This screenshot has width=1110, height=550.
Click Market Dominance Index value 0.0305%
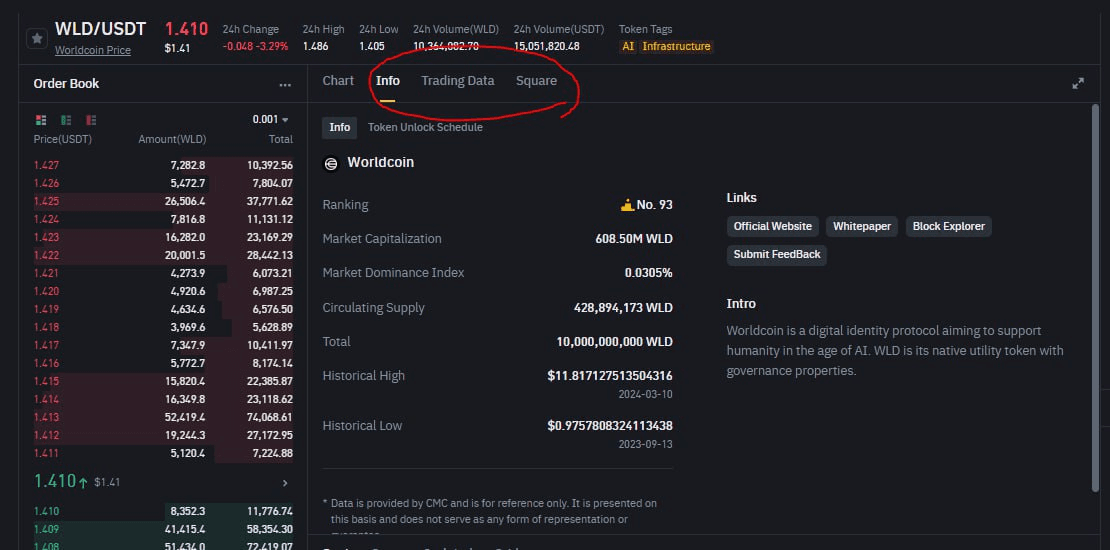click(648, 273)
